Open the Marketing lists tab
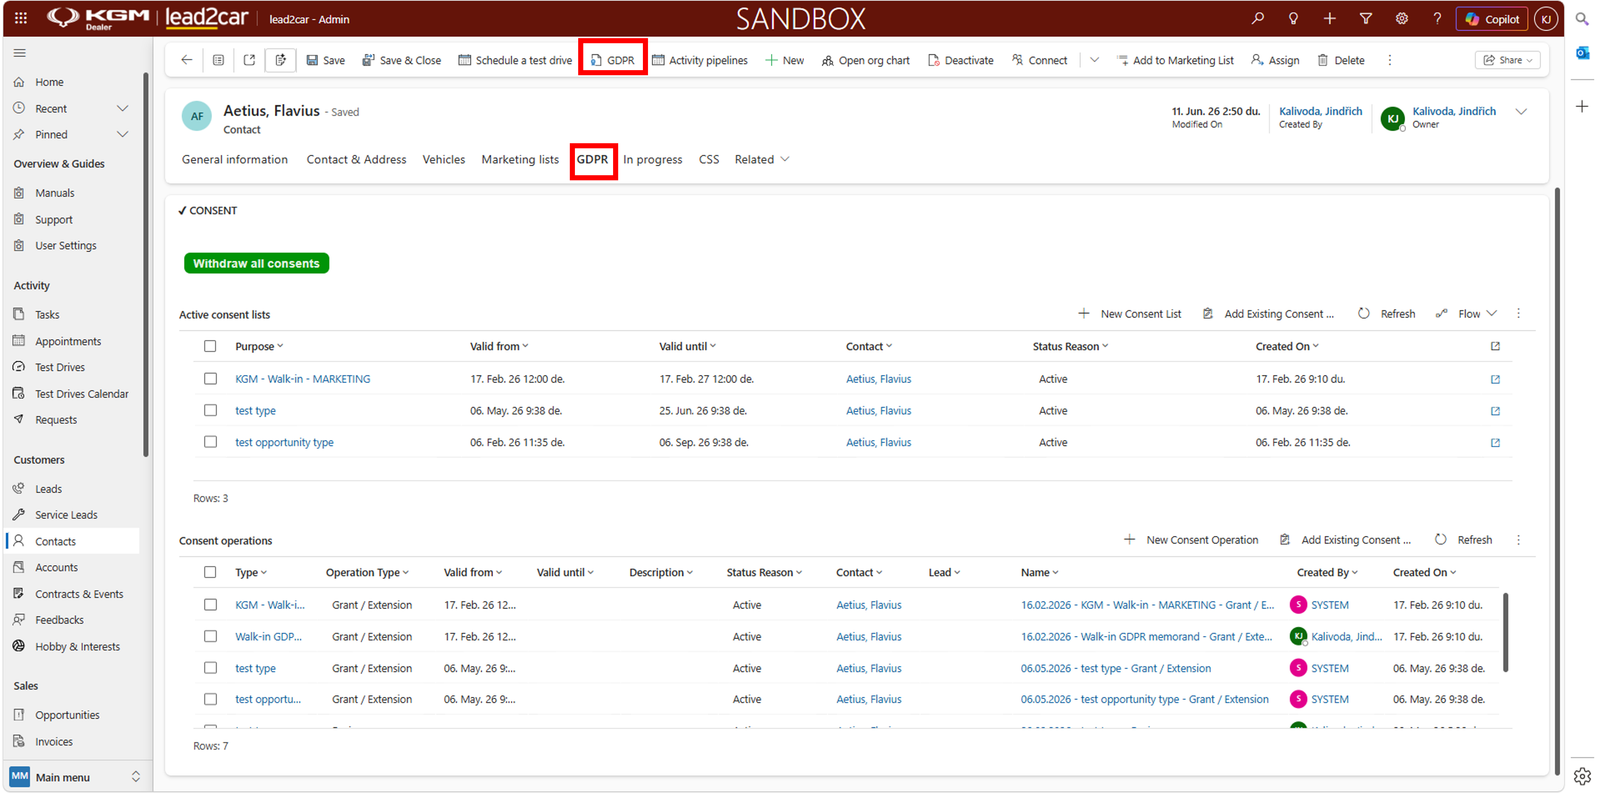1600x793 pixels. (x=520, y=159)
